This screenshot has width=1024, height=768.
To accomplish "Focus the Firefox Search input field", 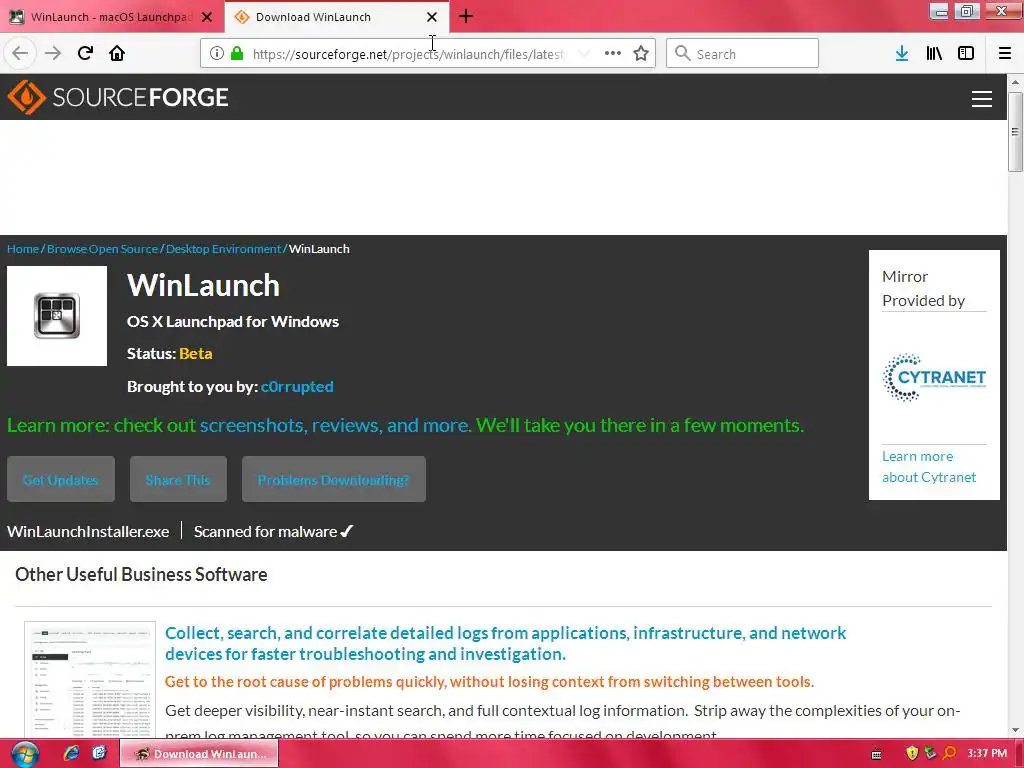I will pos(742,53).
